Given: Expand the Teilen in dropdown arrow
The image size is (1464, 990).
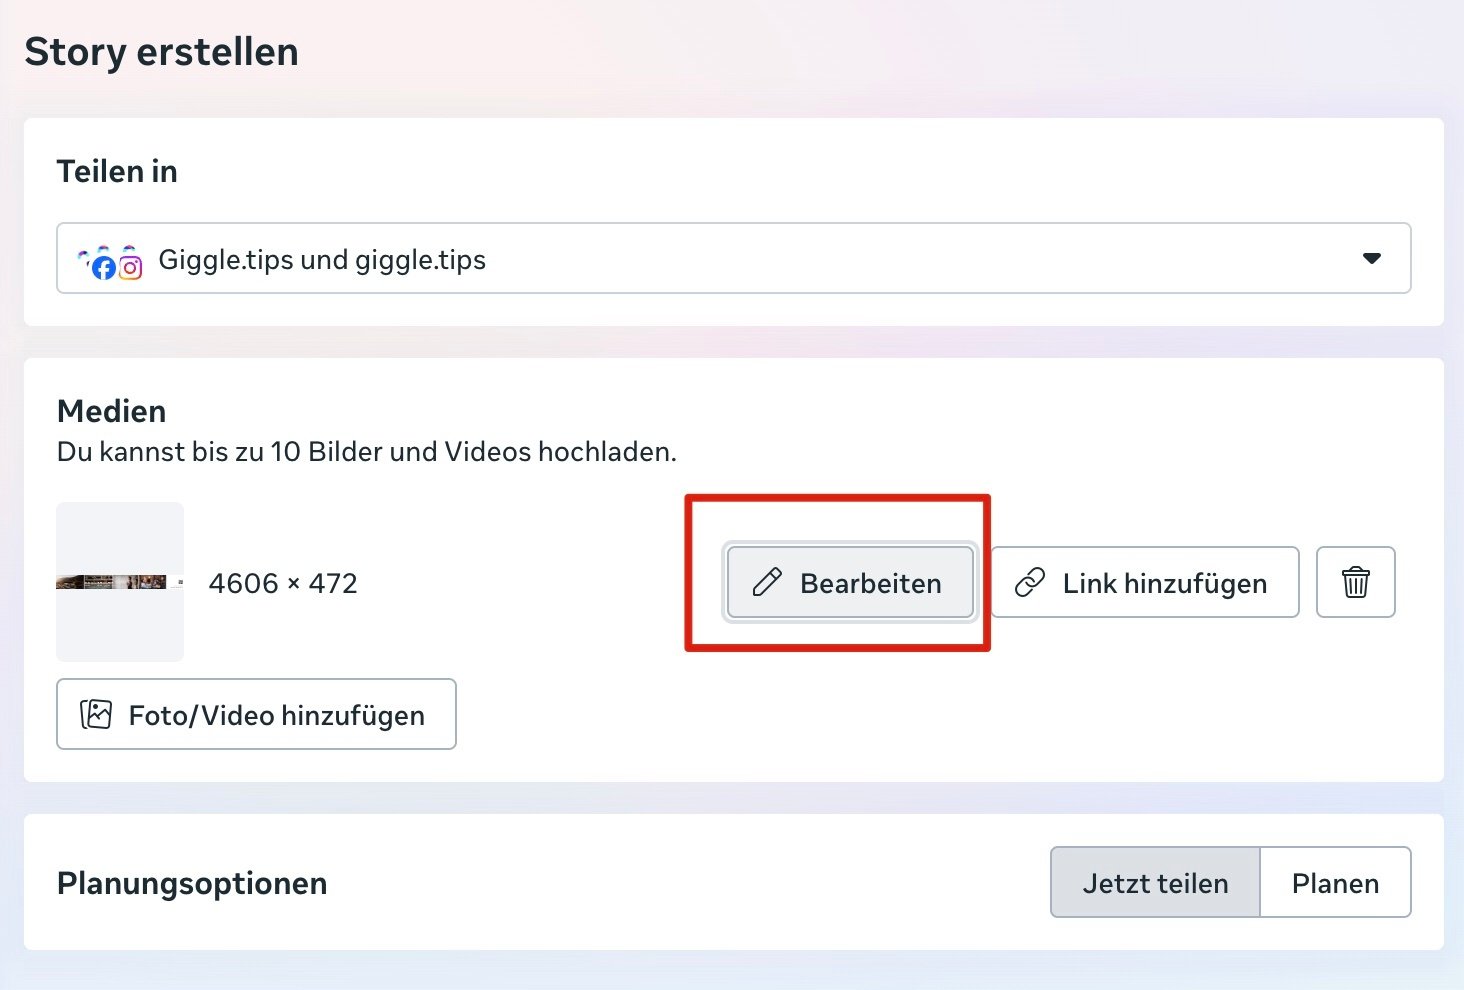Looking at the screenshot, I should tap(1372, 258).
